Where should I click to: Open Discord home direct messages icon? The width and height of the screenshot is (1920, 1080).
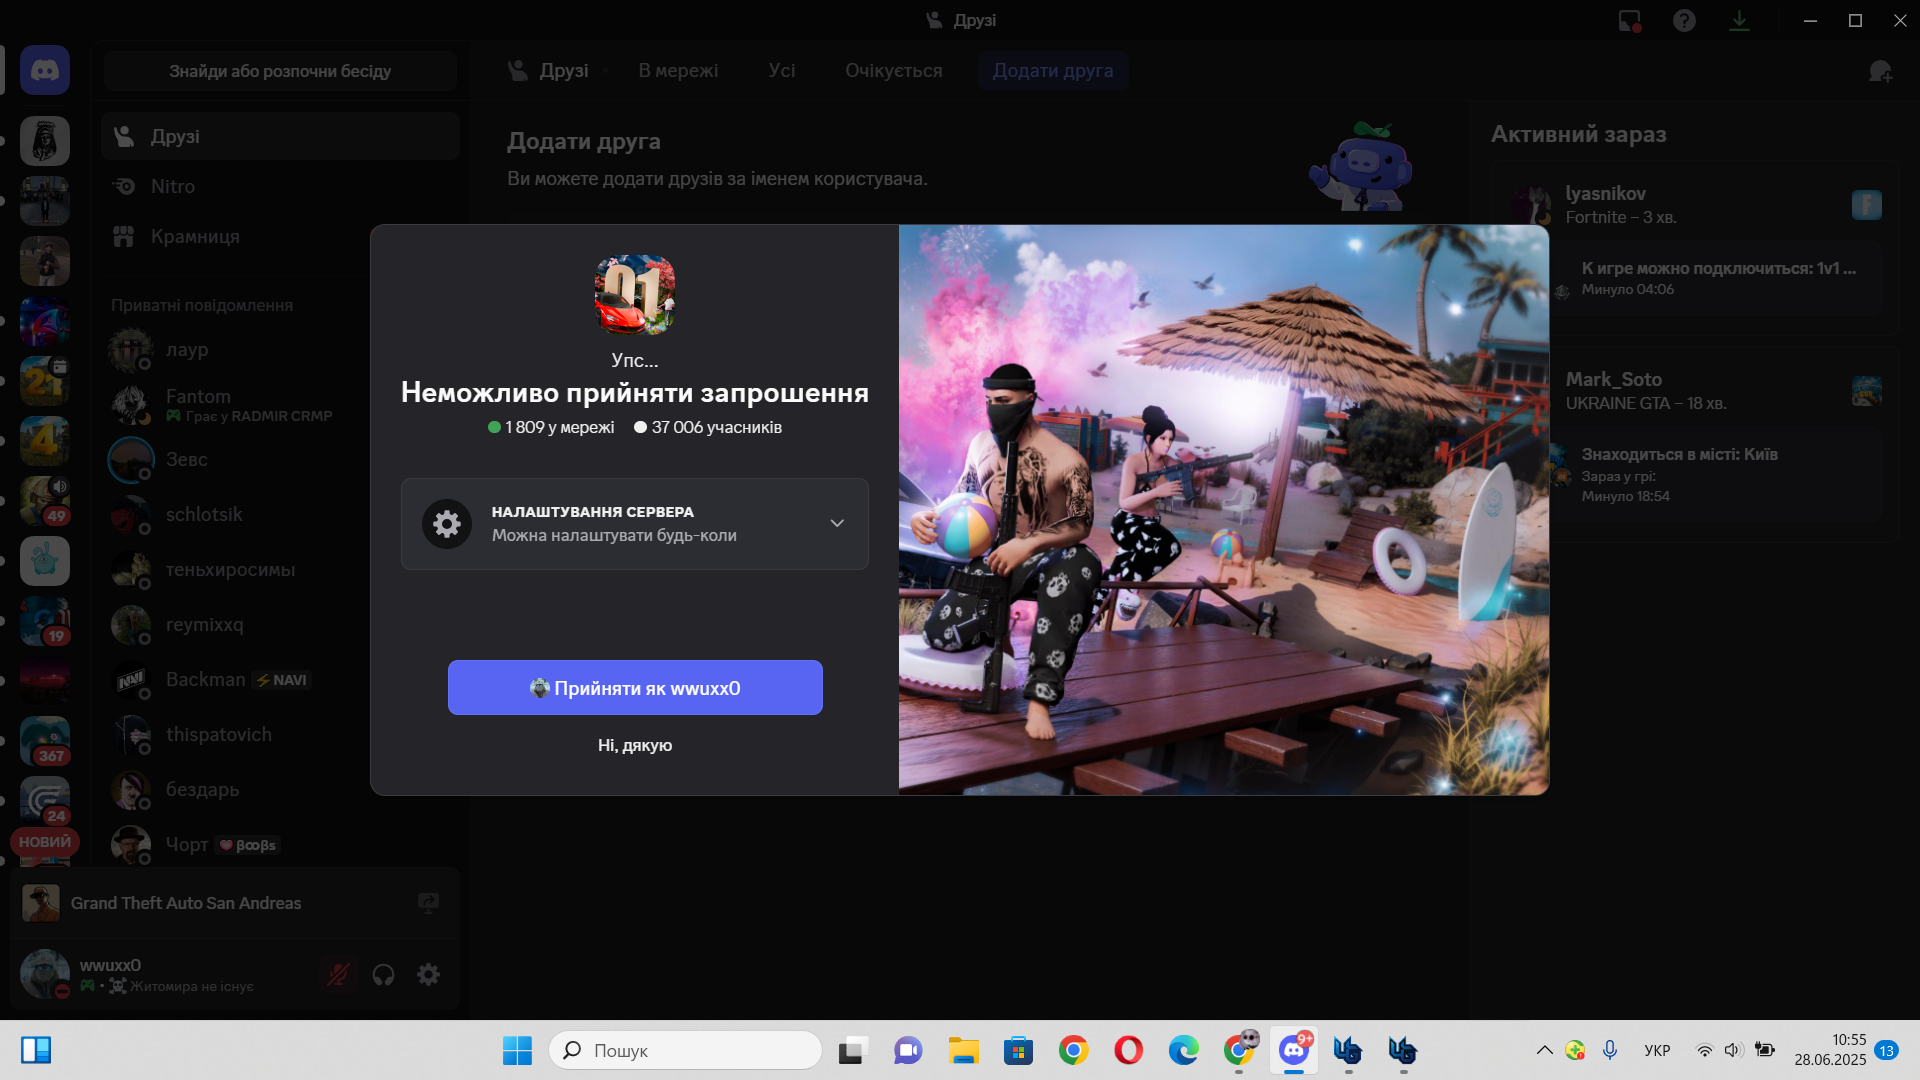coord(45,70)
